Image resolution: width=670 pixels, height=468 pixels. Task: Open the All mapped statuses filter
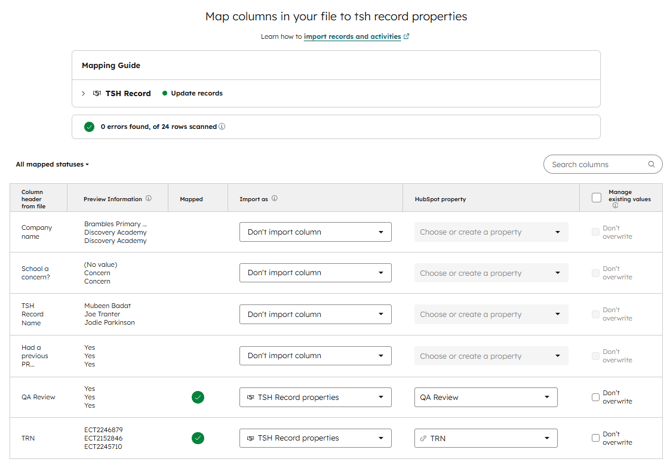pos(52,164)
